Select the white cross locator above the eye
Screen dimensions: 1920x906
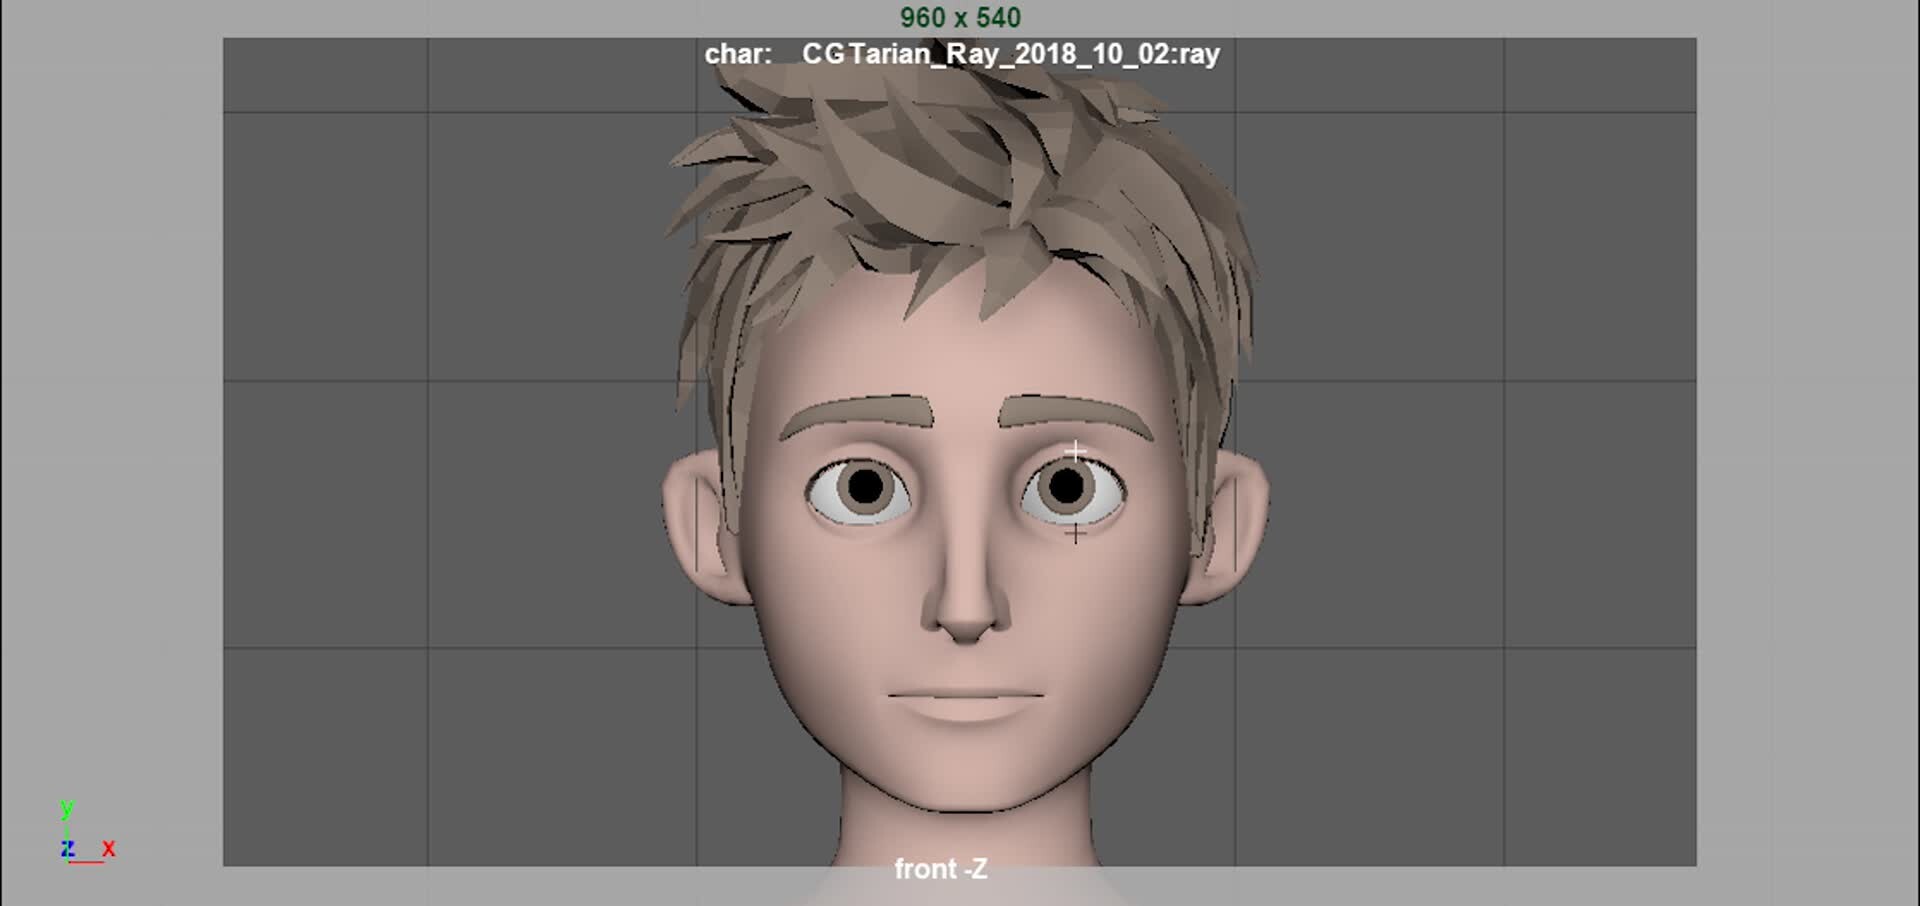(x=1075, y=451)
